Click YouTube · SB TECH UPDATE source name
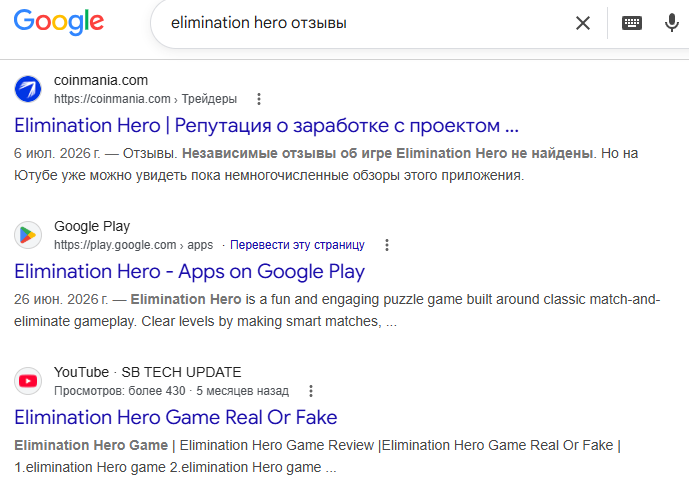Viewport: 689px width, 489px height. pyautogui.click(x=148, y=372)
